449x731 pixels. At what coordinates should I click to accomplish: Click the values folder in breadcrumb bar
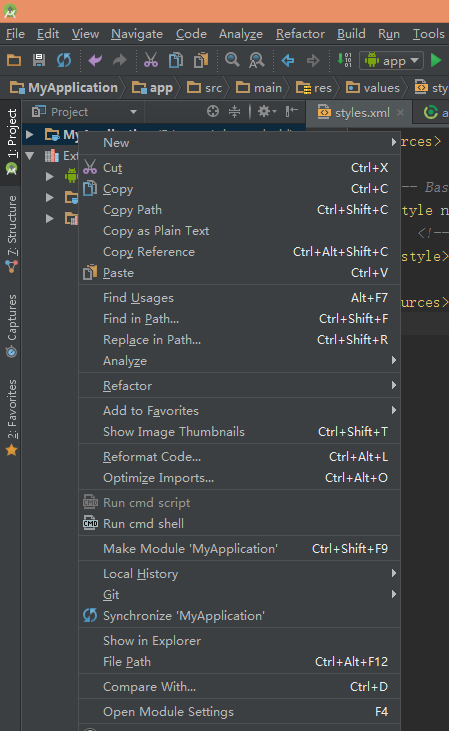tap(373, 88)
